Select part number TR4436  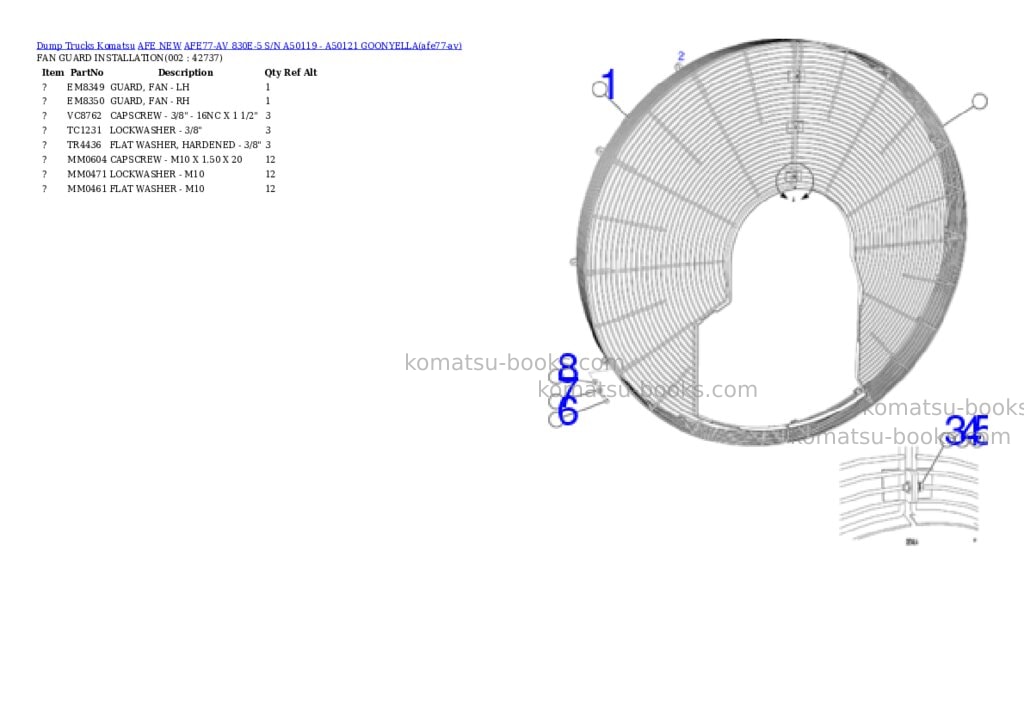(84, 145)
